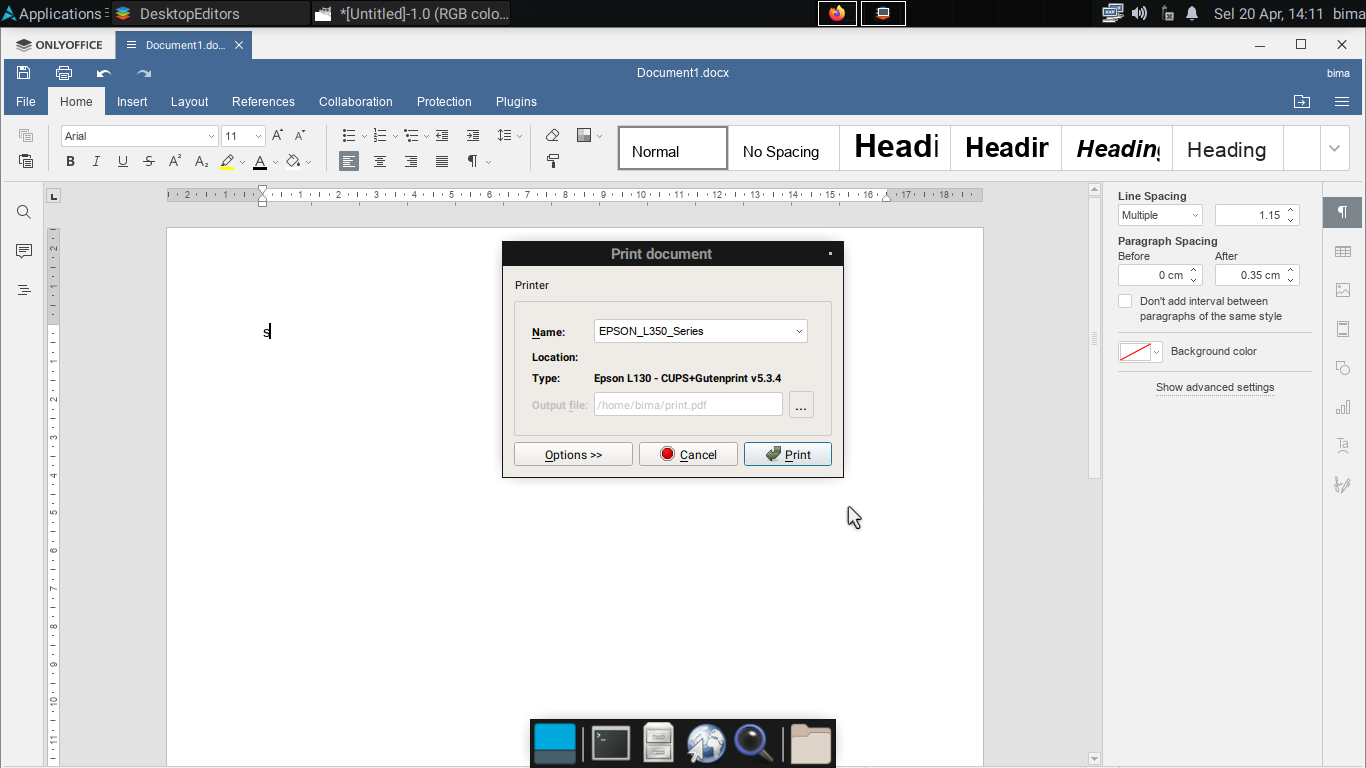
Task: Justify the paragraph text
Action: tap(442, 161)
